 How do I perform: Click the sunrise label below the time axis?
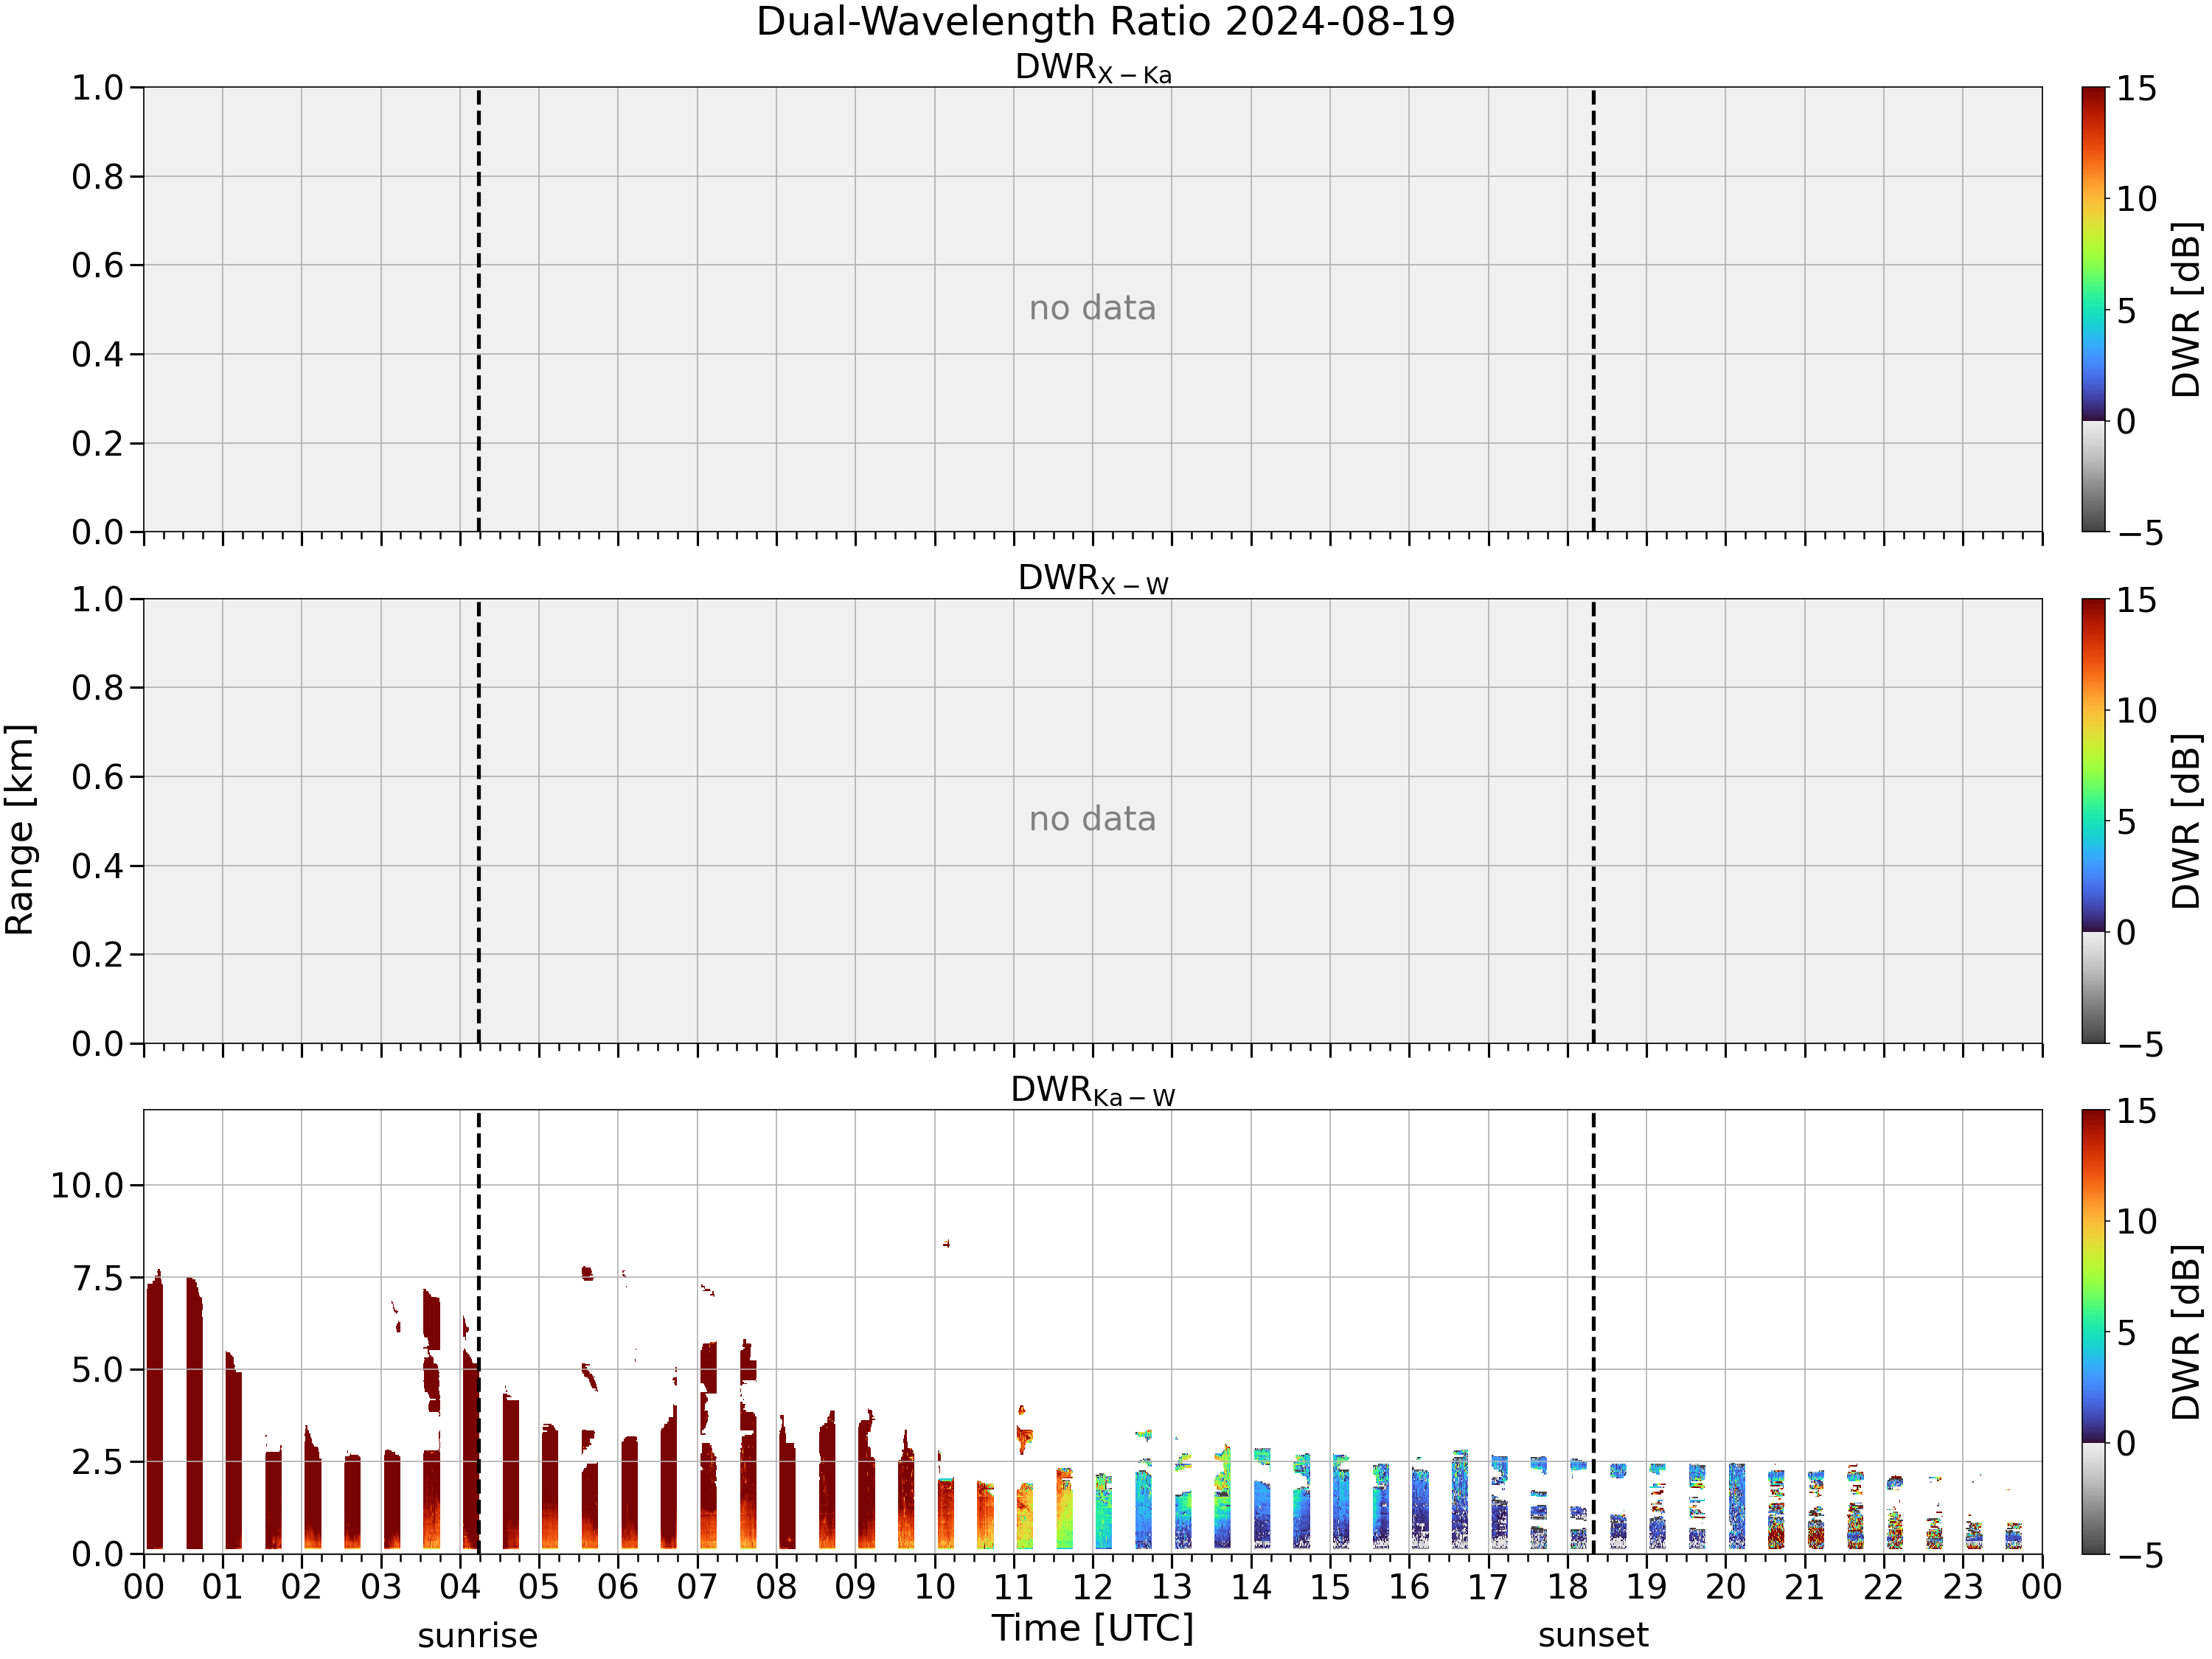point(478,1636)
